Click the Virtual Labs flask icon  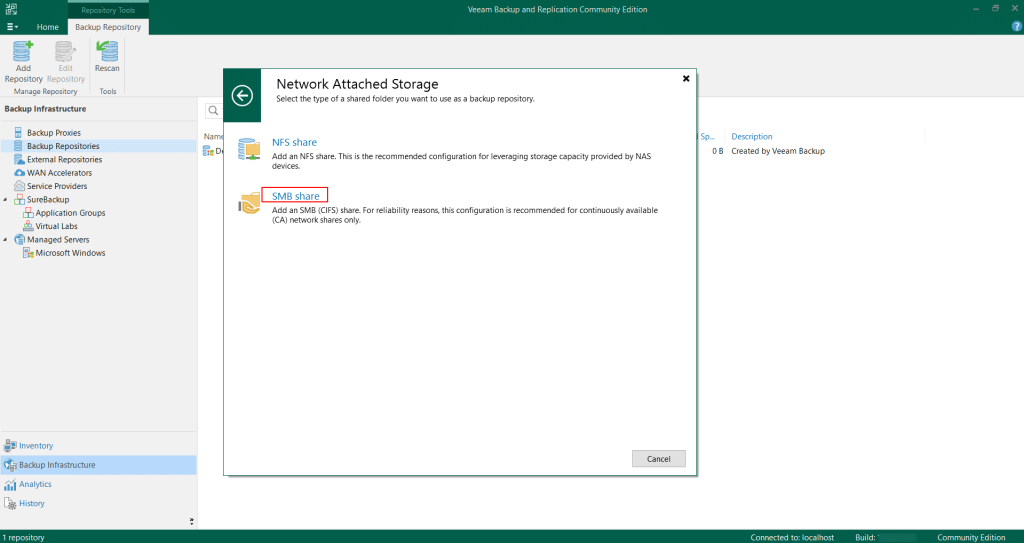tap(28, 226)
